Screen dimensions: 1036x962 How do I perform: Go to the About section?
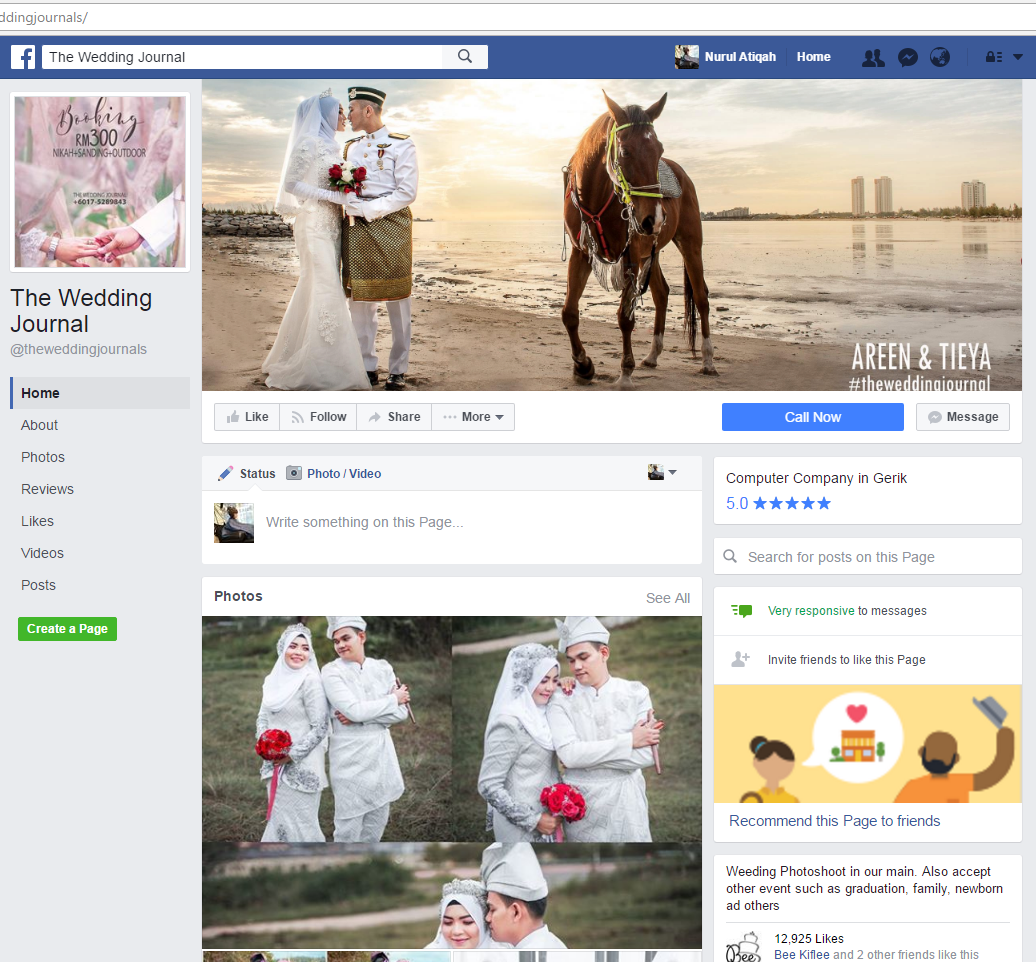tap(39, 425)
